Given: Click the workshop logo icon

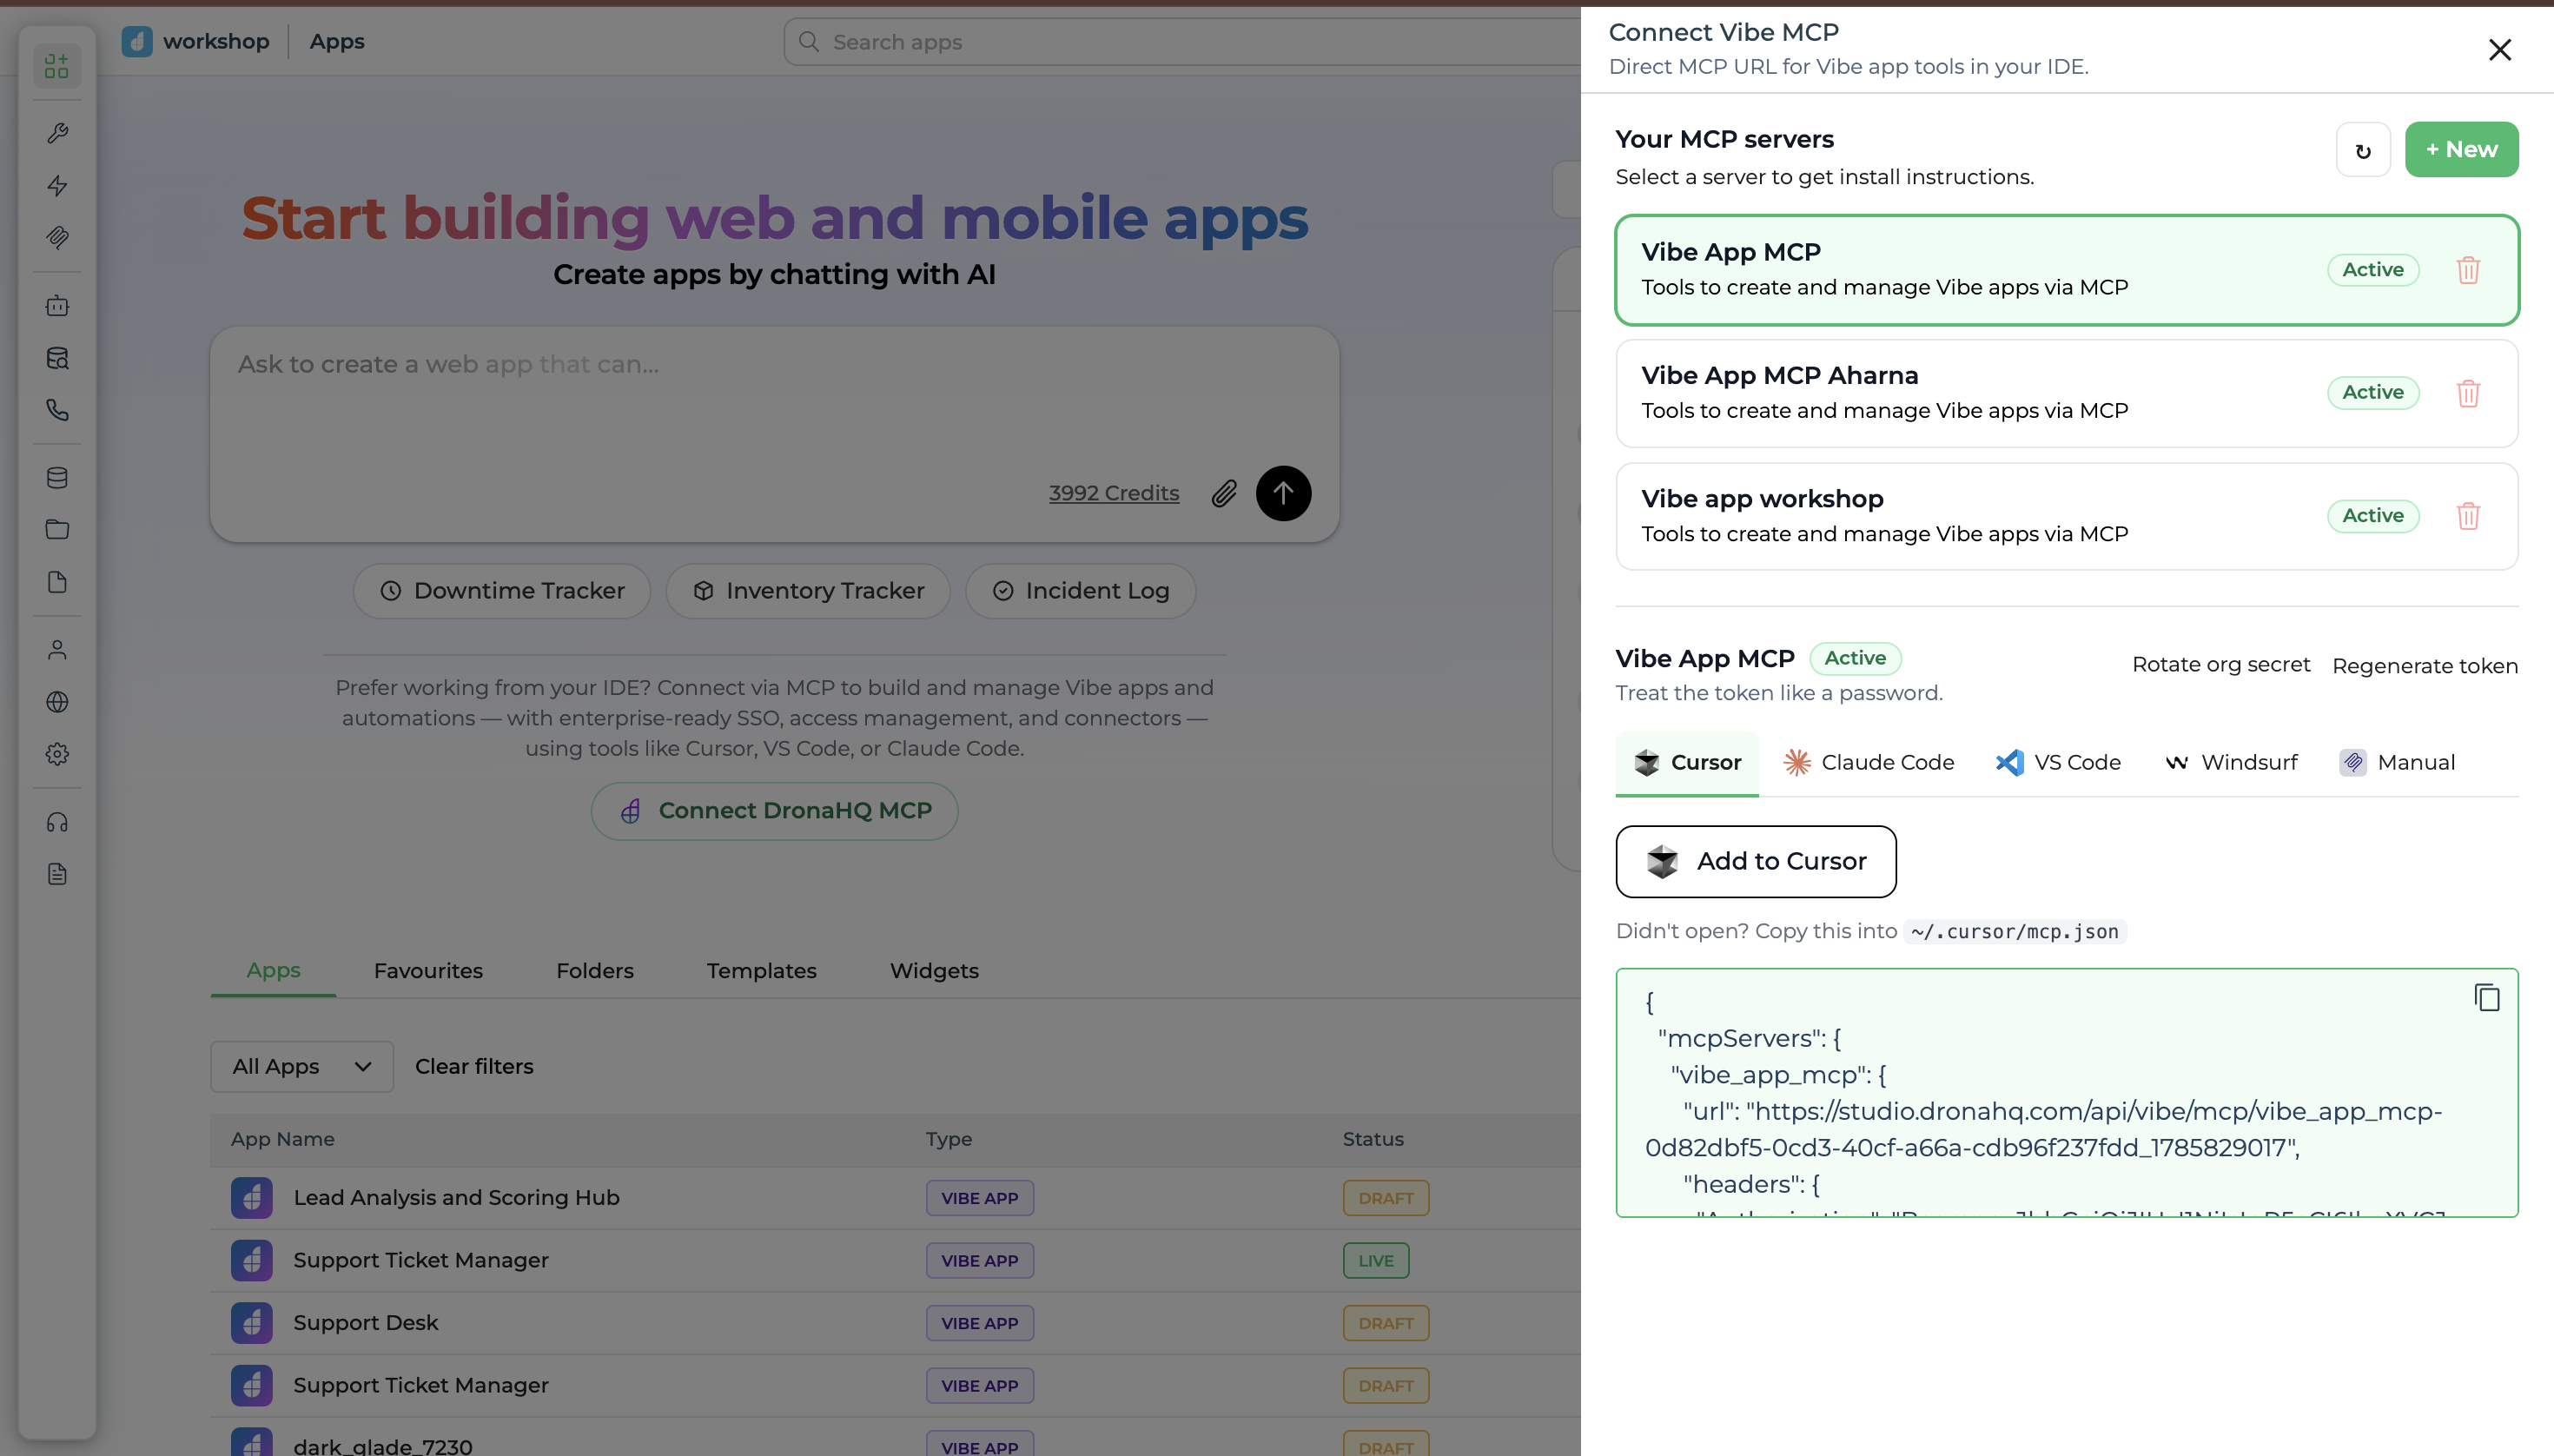Looking at the screenshot, I should 137,41.
